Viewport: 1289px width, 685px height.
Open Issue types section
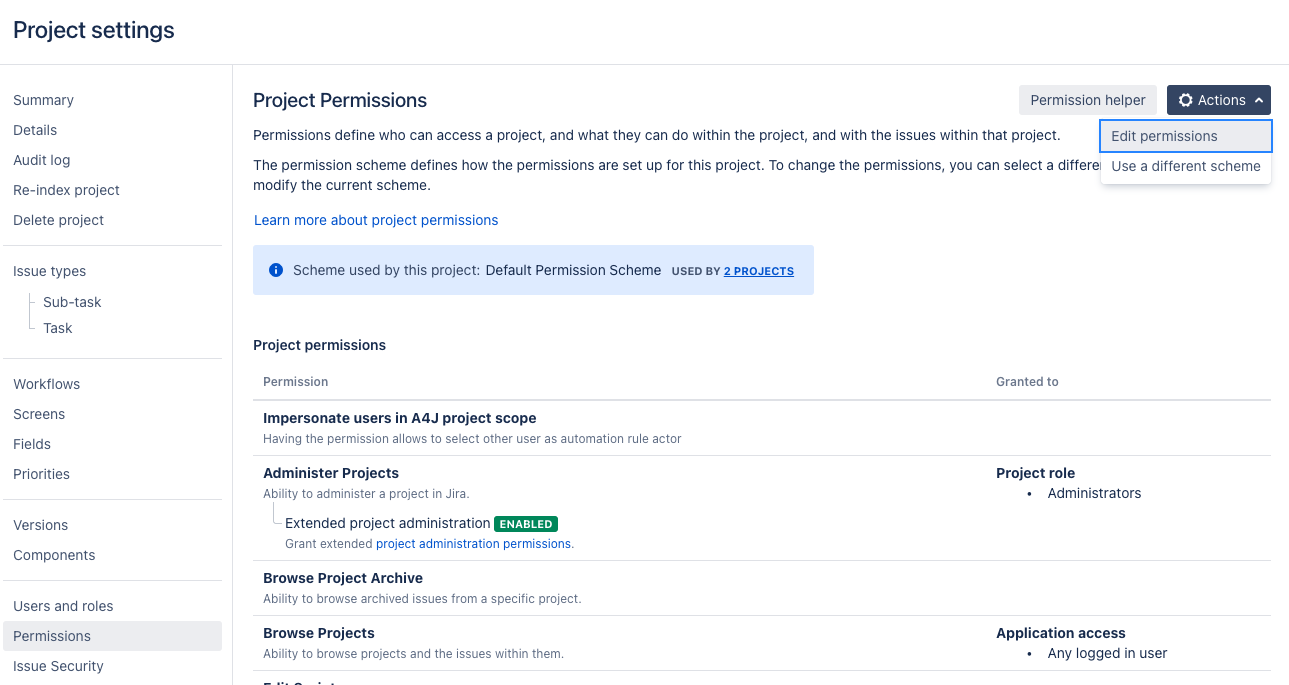(x=49, y=271)
